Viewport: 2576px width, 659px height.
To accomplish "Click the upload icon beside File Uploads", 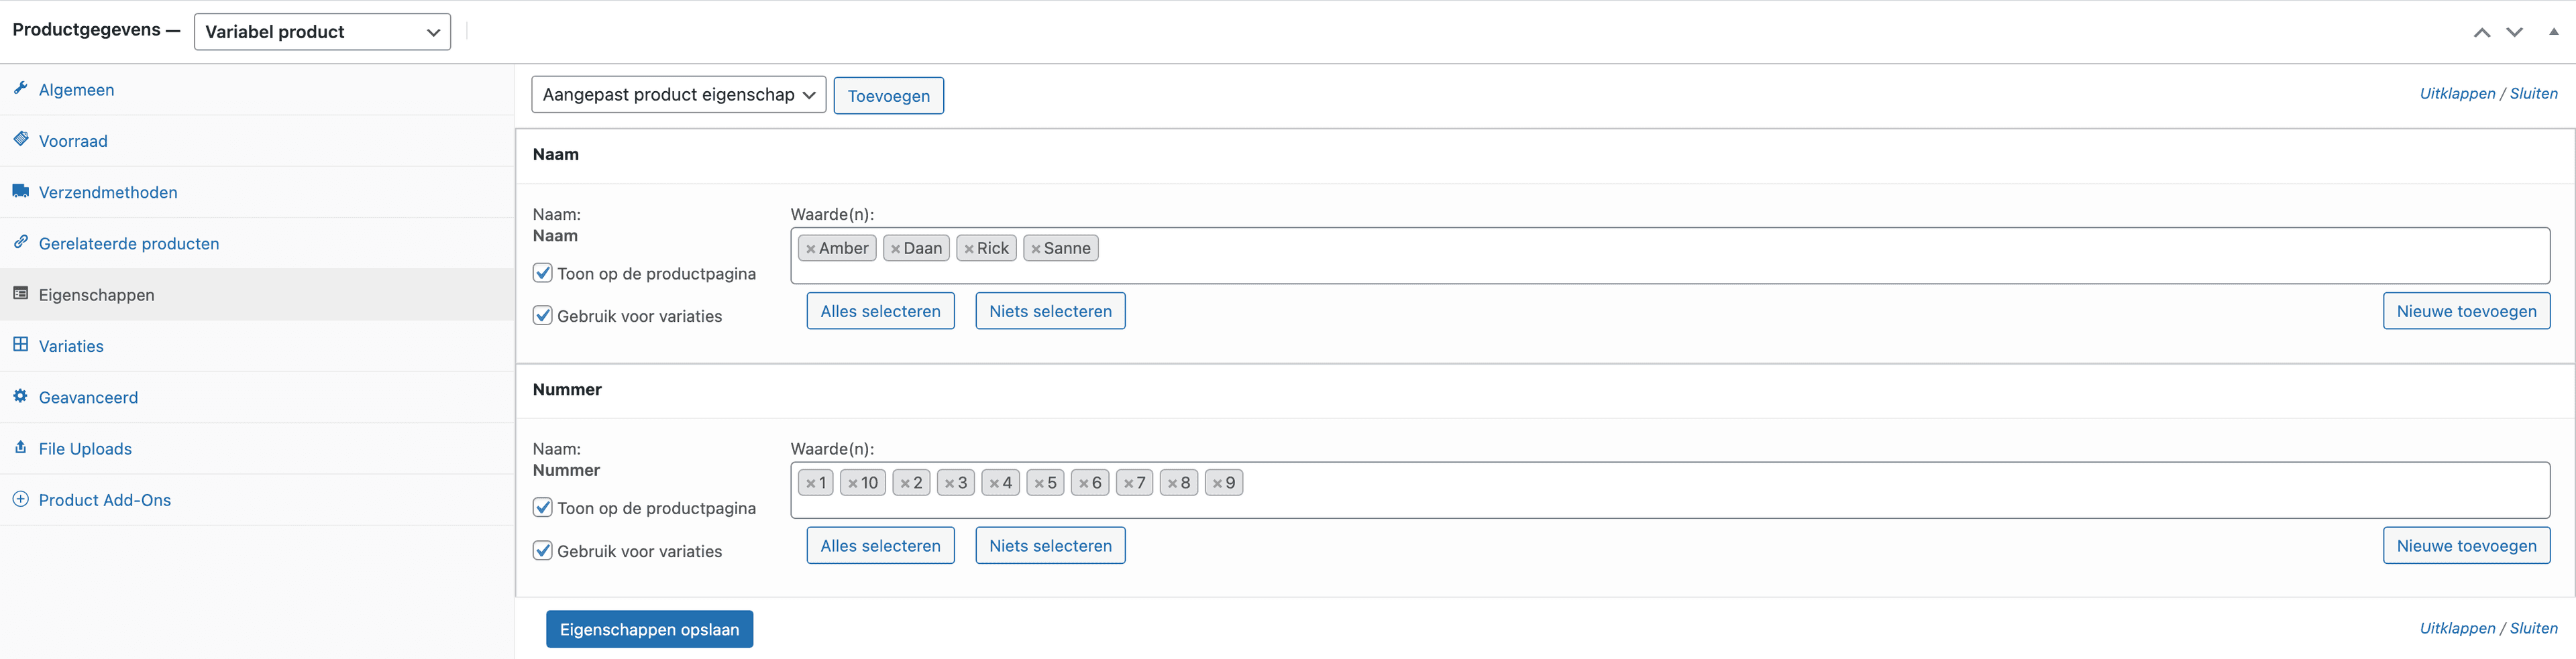I will click(20, 447).
